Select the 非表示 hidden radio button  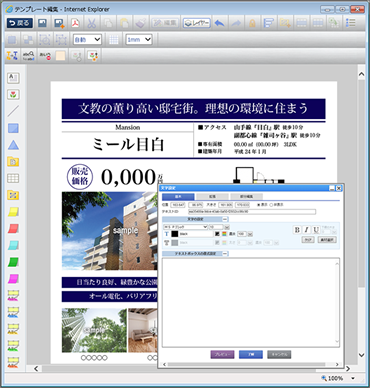[271, 205]
